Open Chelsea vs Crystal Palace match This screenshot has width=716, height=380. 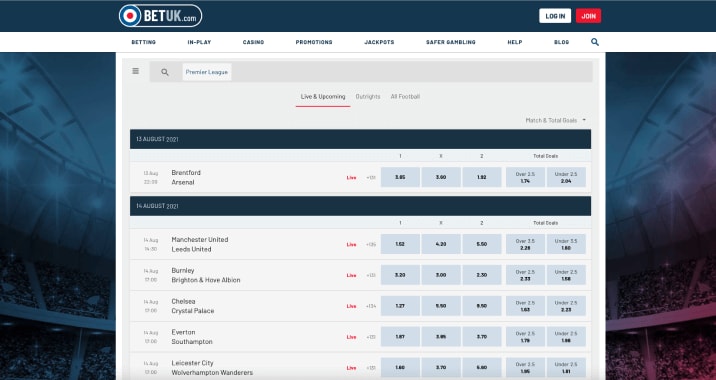(x=193, y=306)
